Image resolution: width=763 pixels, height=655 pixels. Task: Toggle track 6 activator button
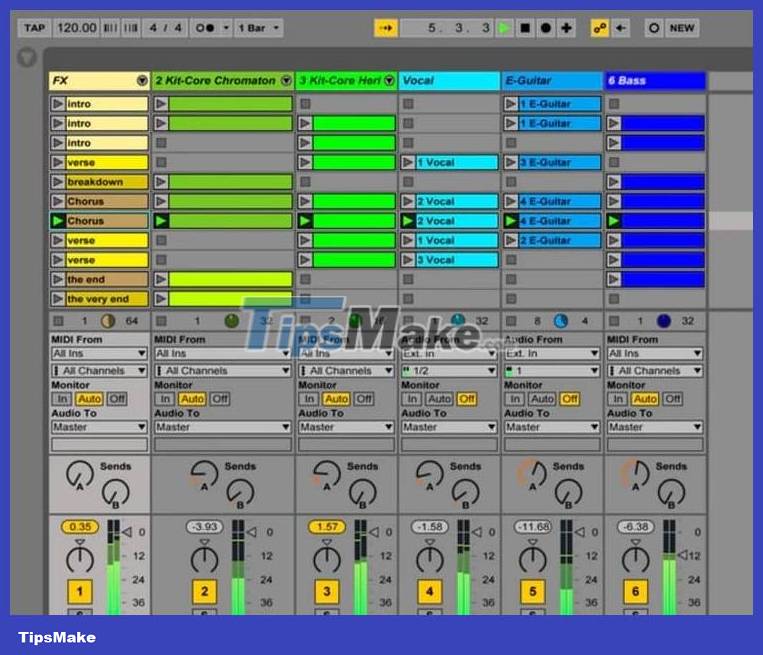pyautogui.click(x=636, y=591)
